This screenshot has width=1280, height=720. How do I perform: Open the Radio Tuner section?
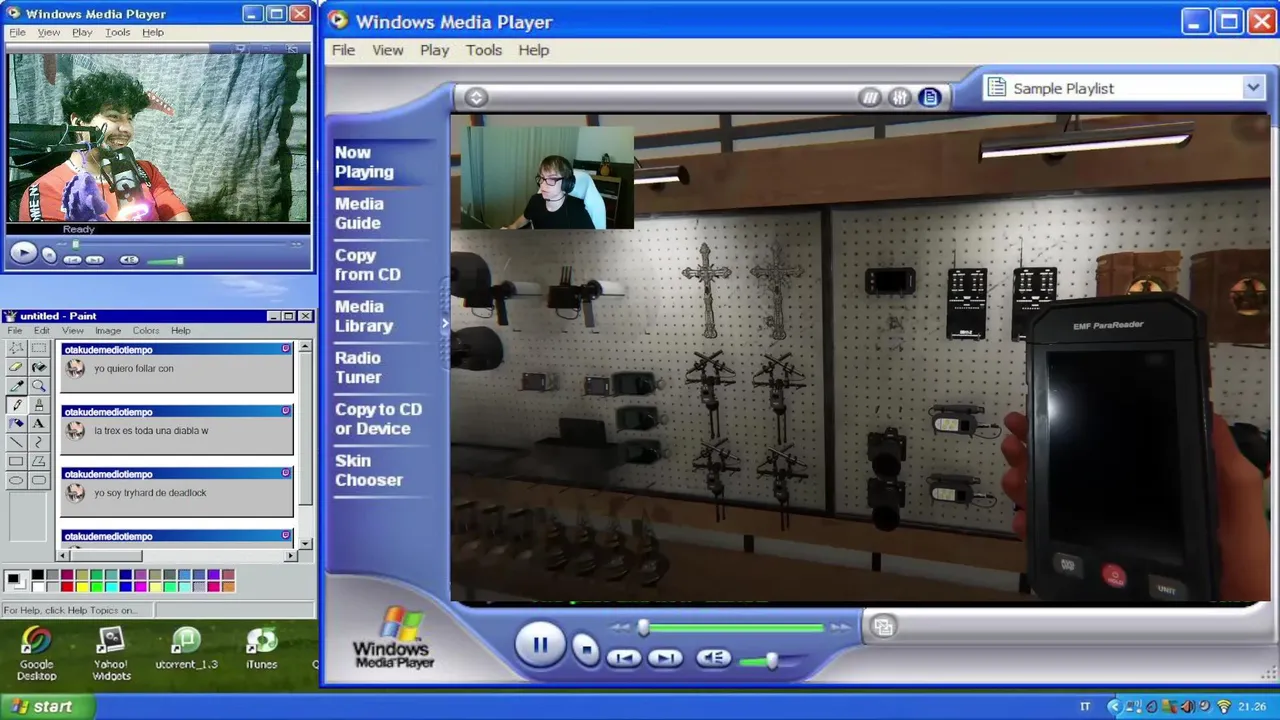click(x=358, y=367)
